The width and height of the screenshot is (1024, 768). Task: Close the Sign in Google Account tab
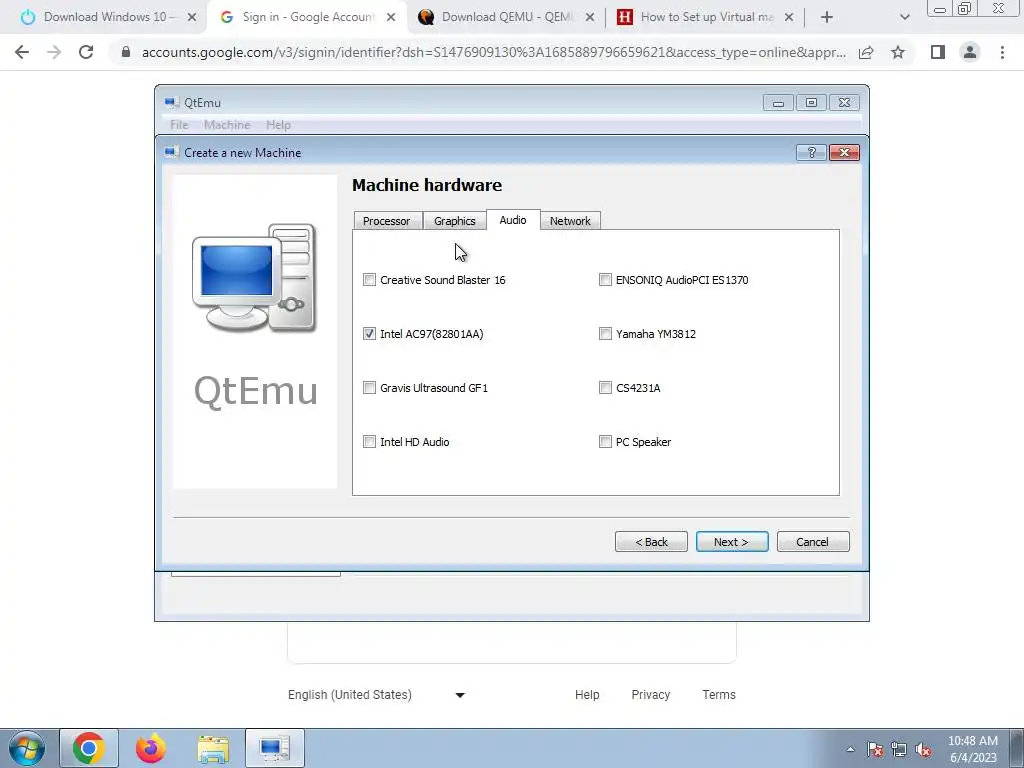tap(391, 18)
